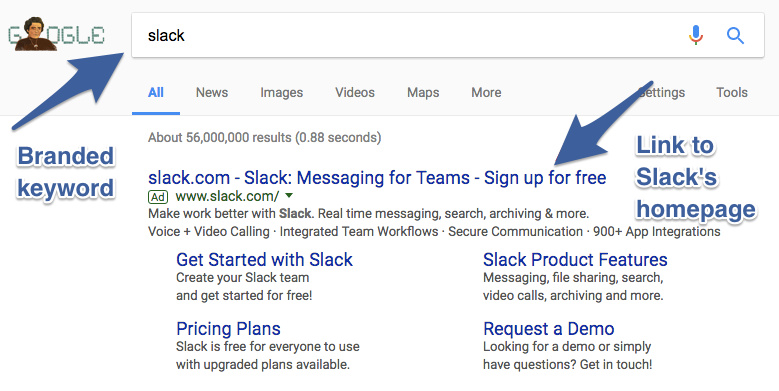
Task: Switch to the Images tab
Action: click(x=281, y=92)
